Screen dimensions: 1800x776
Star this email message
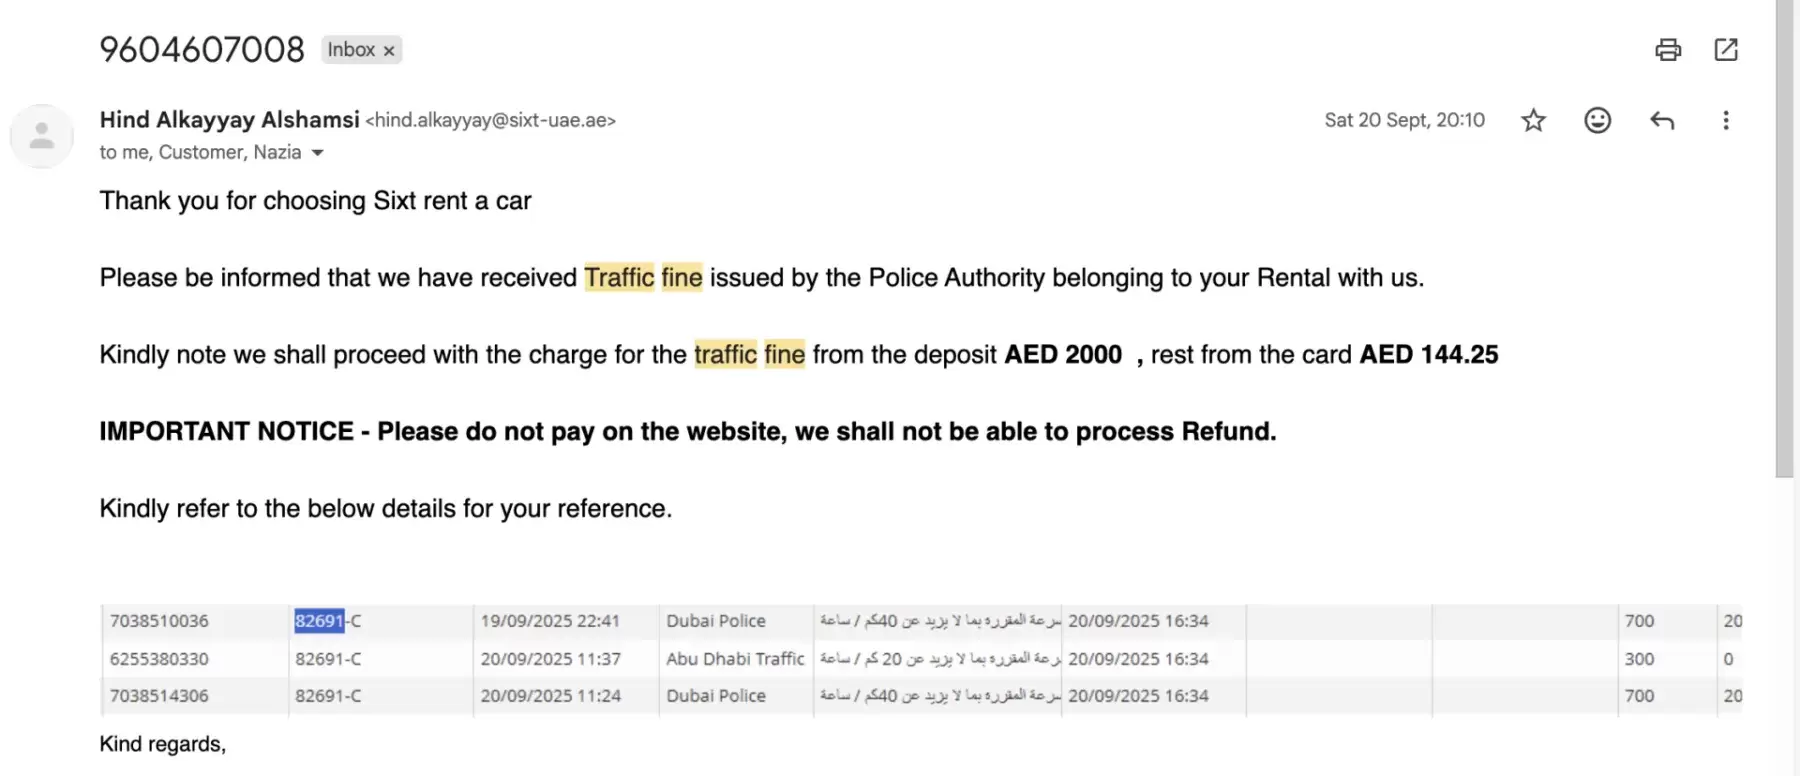(1533, 121)
